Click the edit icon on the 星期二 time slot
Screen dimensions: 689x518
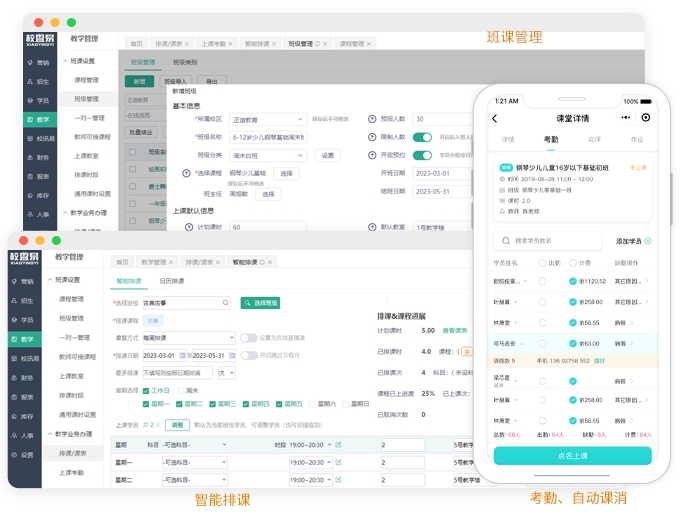pyautogui.click(x=338, y=480)
